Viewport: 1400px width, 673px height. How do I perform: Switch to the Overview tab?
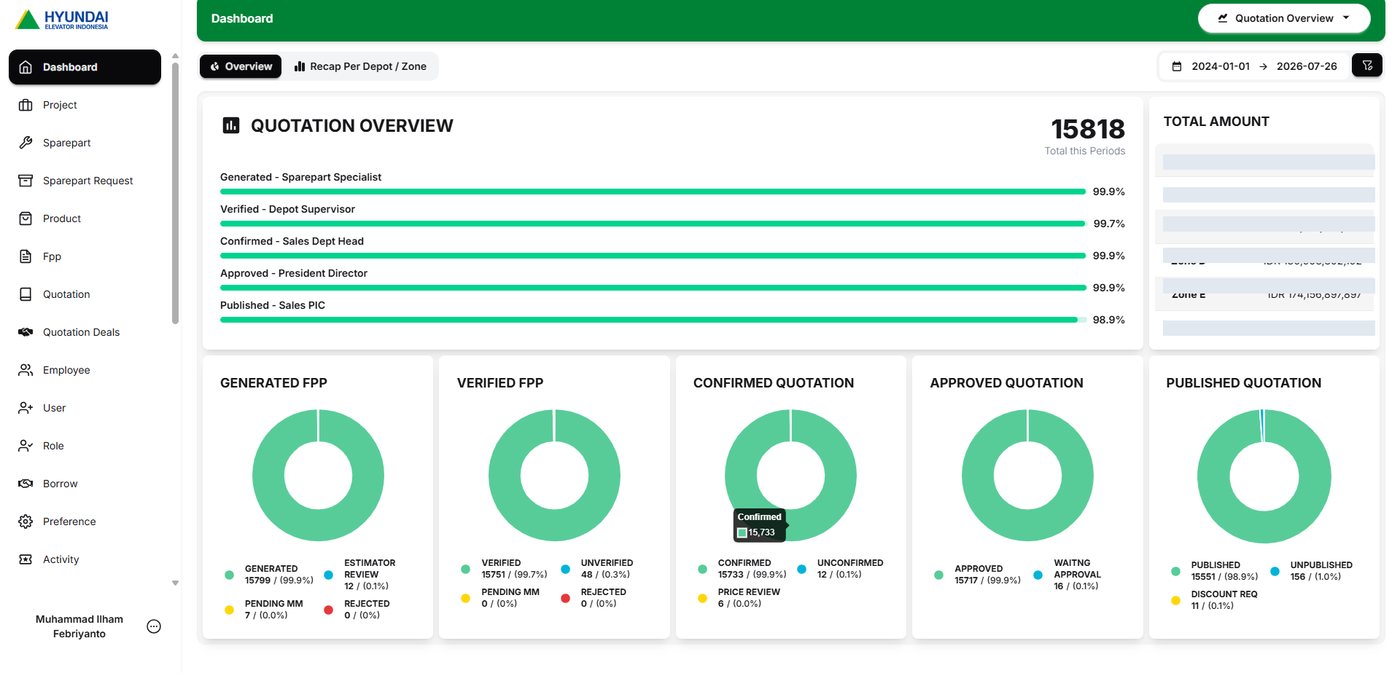(241, 66)
